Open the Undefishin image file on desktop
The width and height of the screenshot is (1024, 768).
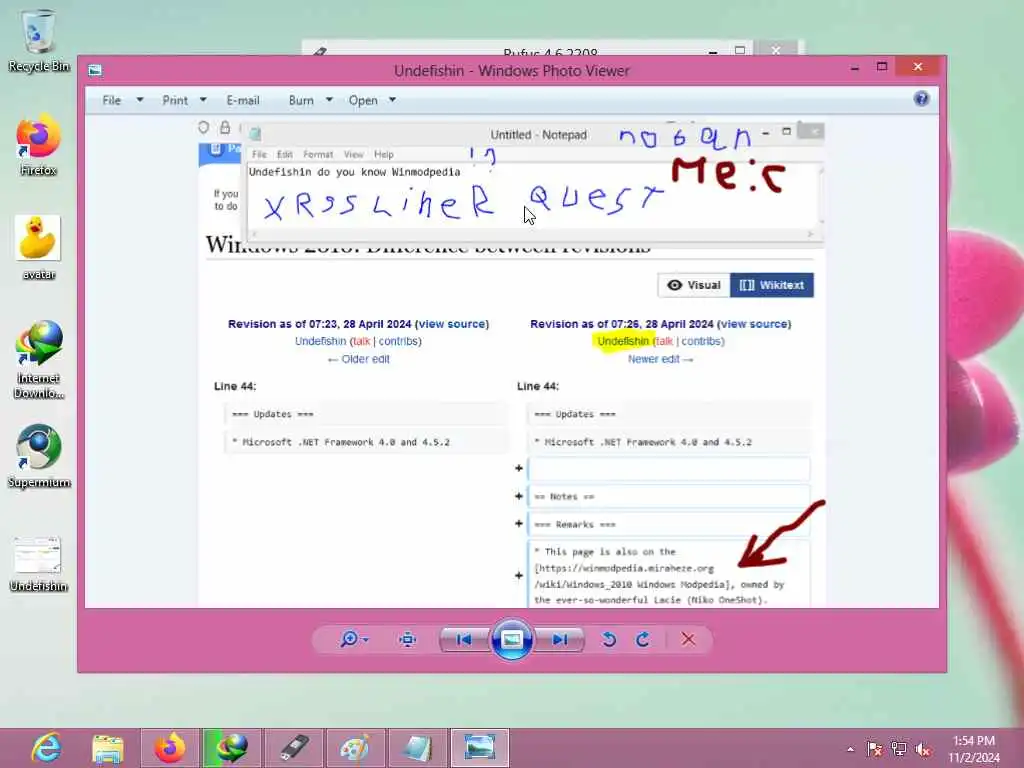pos(39,564)
